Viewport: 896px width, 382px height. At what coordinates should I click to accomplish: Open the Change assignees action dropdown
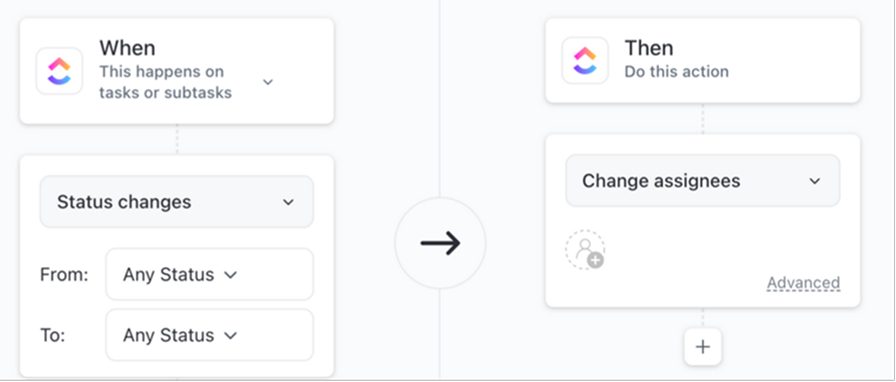(703, 181)
